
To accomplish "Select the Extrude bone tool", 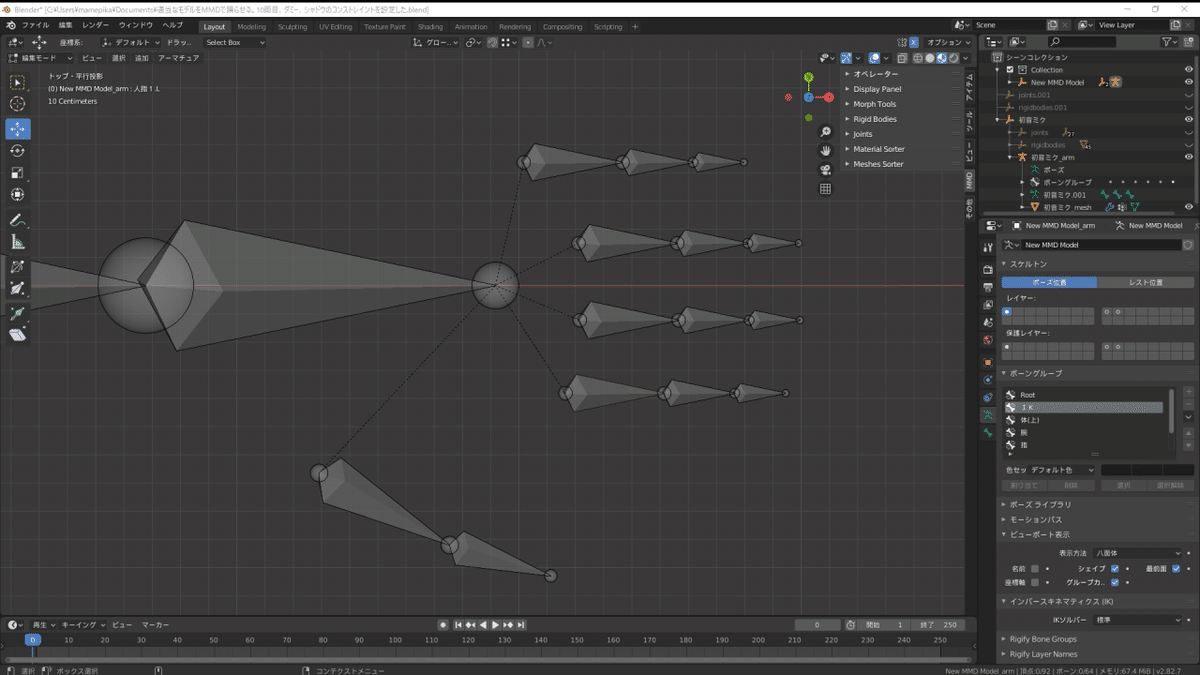I will 17,313.
